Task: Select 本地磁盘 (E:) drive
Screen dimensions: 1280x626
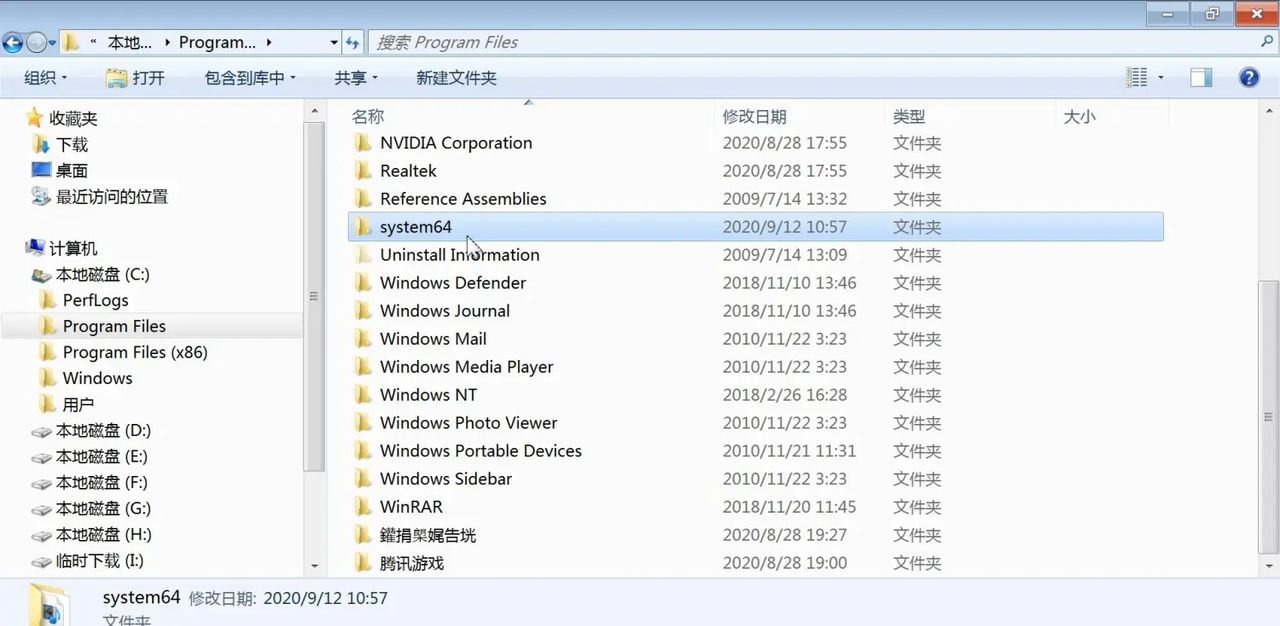Action: [90, 456]
